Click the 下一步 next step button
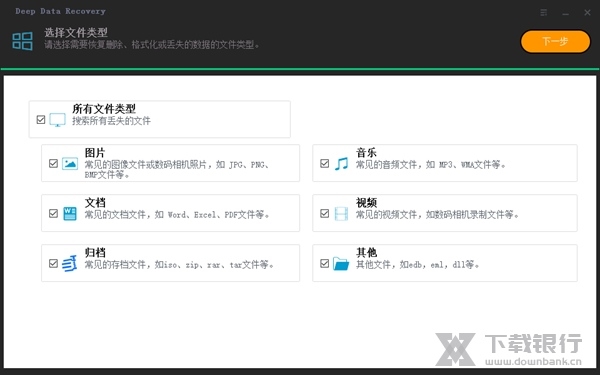The image size is (600, 375). click(x=555, y=41)
